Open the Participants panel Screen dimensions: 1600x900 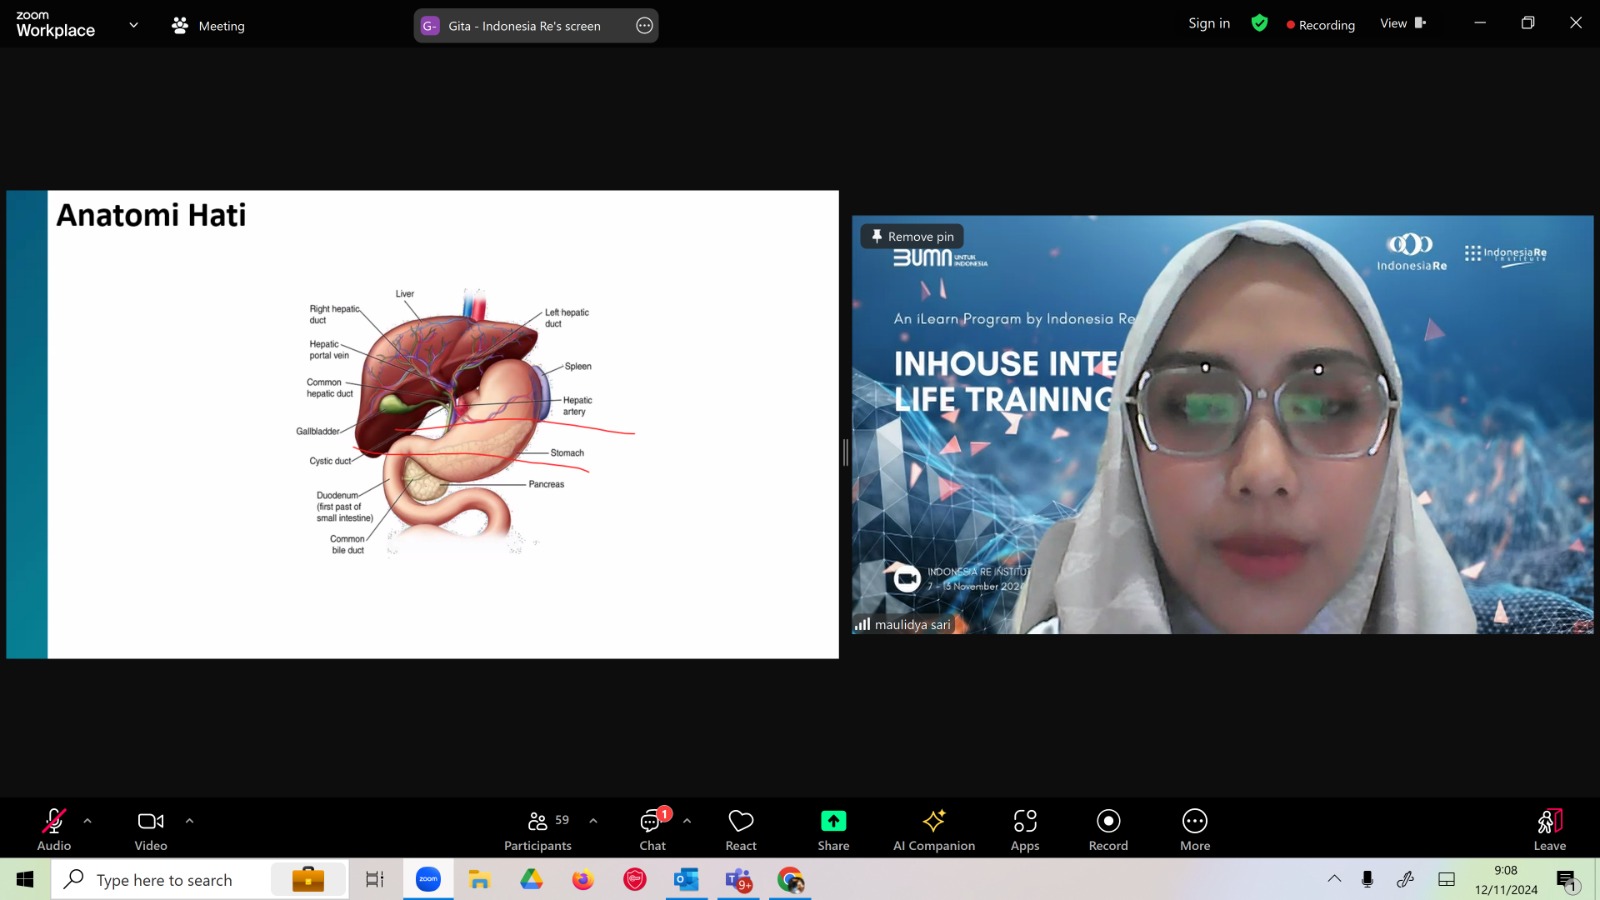[538, 829]
